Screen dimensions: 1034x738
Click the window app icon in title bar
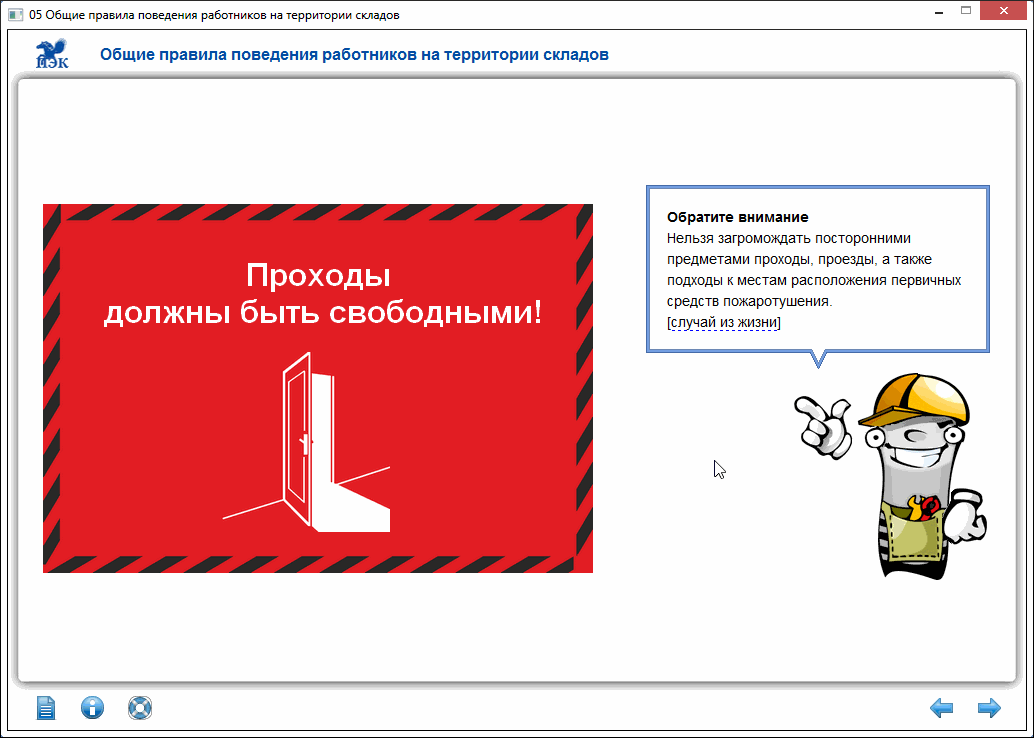click(16, 15)
